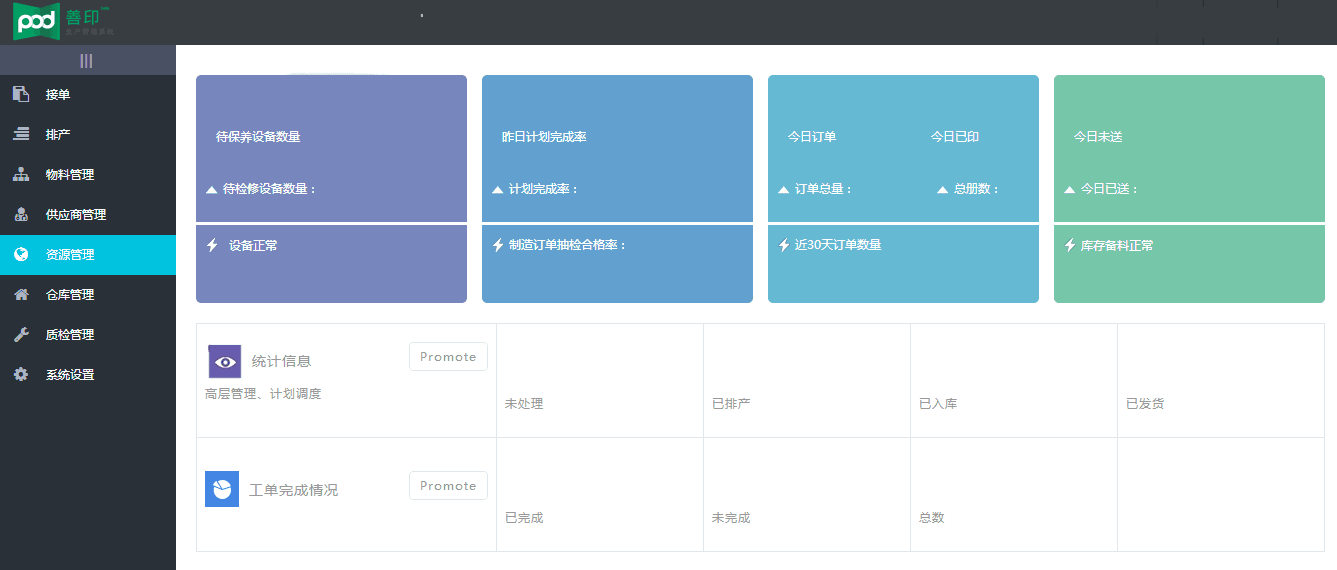Click the 接单 documents icon in sidebar
This screenshot has width=1337, height=570.
(21, 94)
